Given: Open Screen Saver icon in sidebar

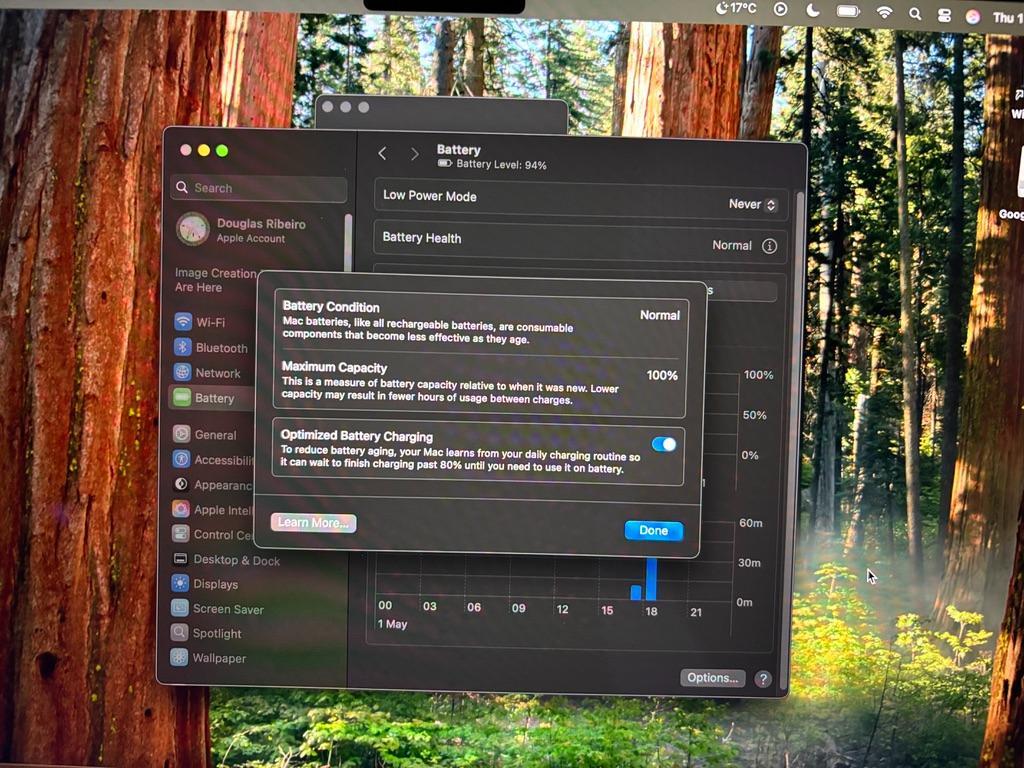Looking at the screenshot, I should (180, 608).
